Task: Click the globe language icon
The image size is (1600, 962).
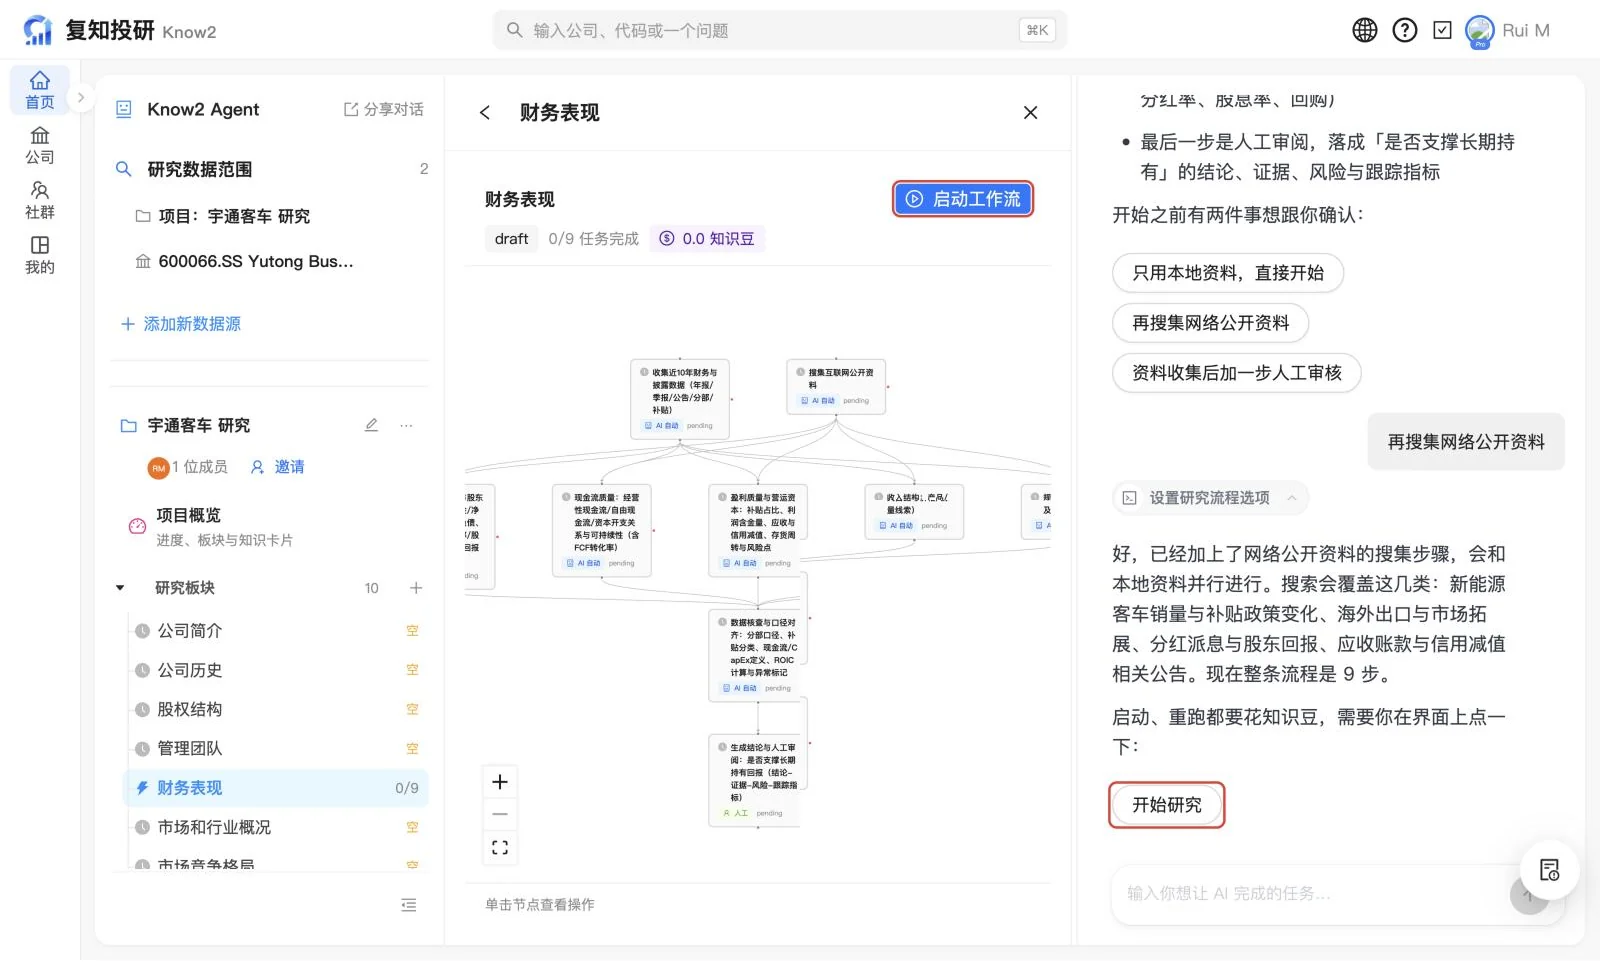Action: point(1364,31)
